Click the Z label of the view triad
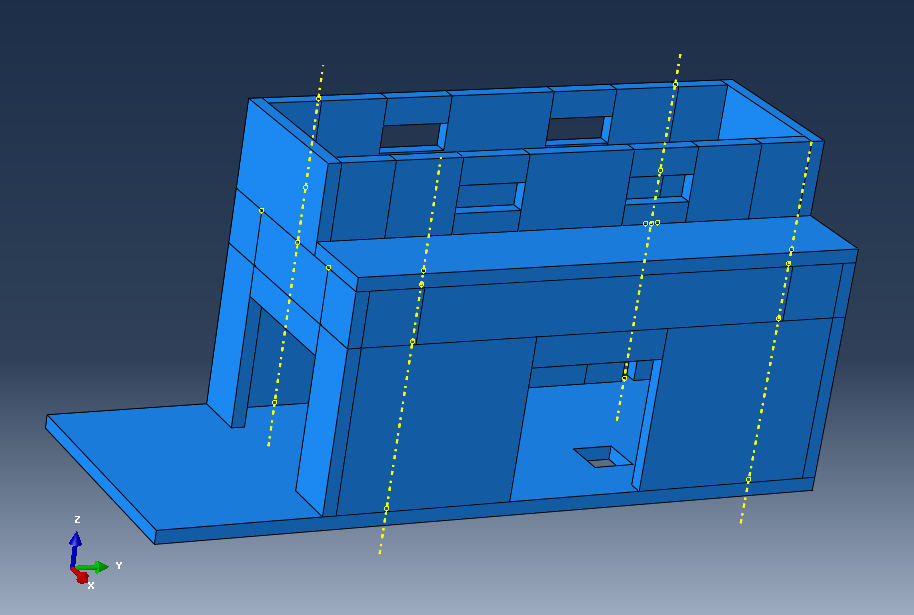The width and height of the screenshot is (914, 615). (x=77, y=519)
